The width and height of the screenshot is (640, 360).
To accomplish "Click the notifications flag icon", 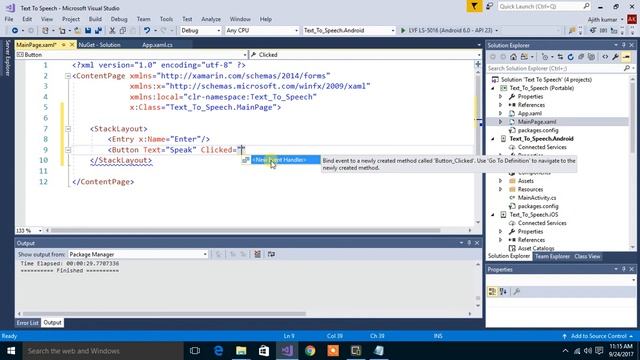I will (474, 6).
